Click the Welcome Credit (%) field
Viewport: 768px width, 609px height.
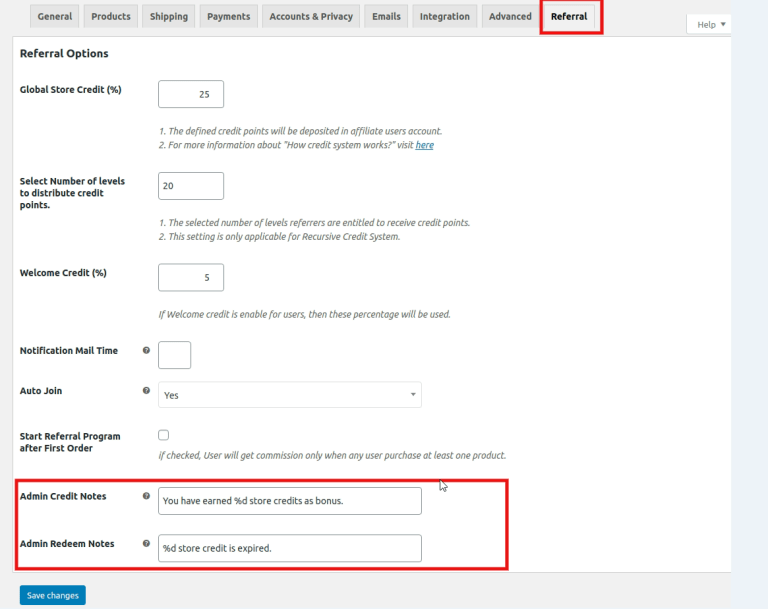(x=191, y=277)
